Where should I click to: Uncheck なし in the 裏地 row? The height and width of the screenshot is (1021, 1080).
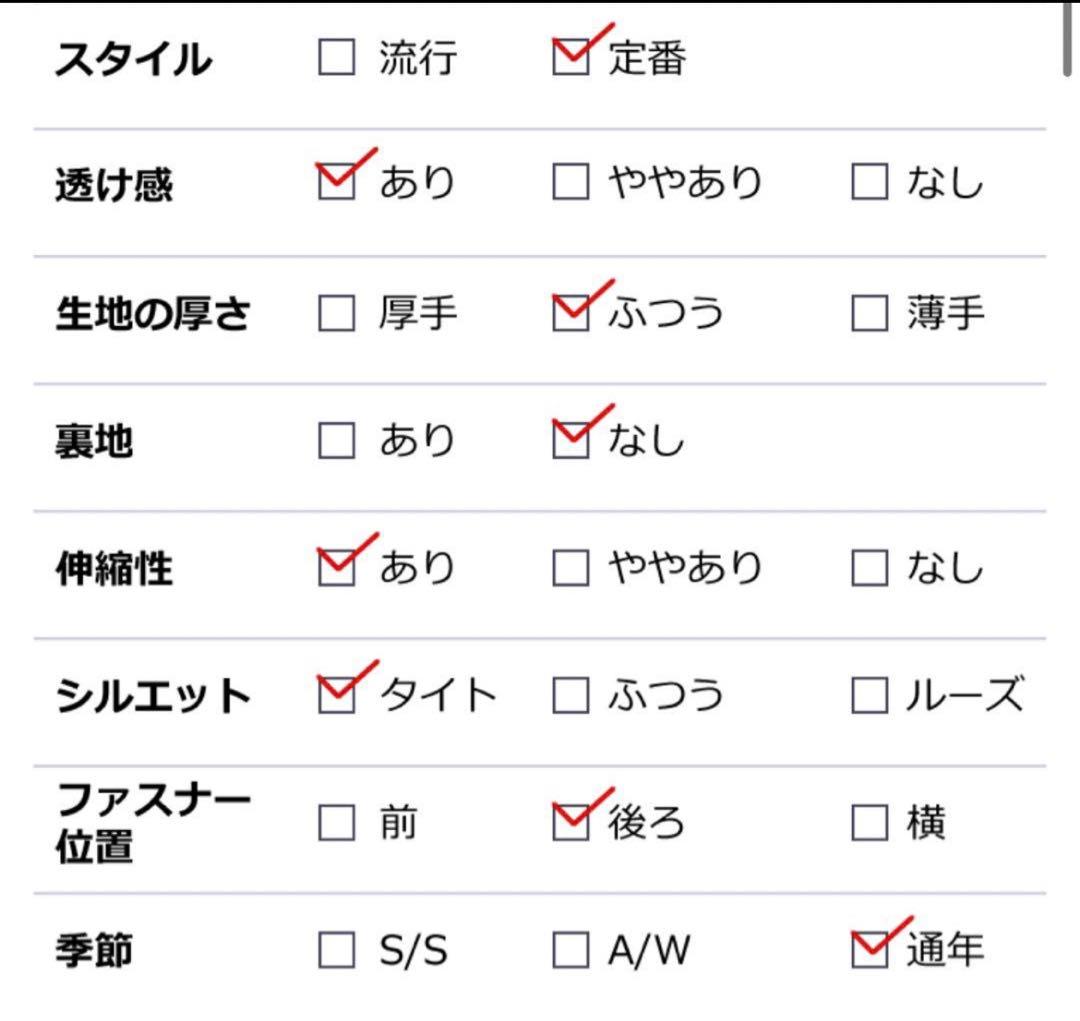click(x=571, y=440)
